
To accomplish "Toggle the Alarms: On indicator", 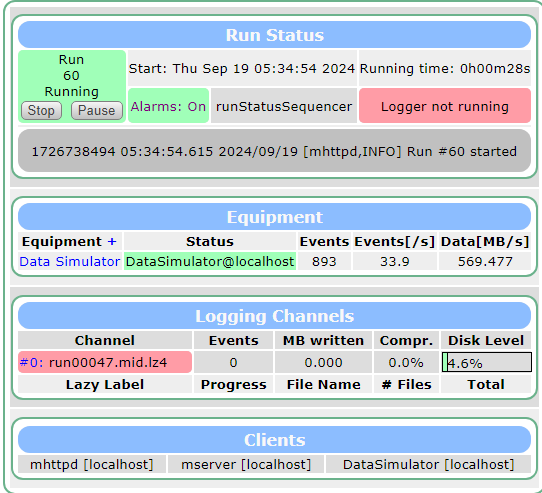I will (x=168, y=106).
